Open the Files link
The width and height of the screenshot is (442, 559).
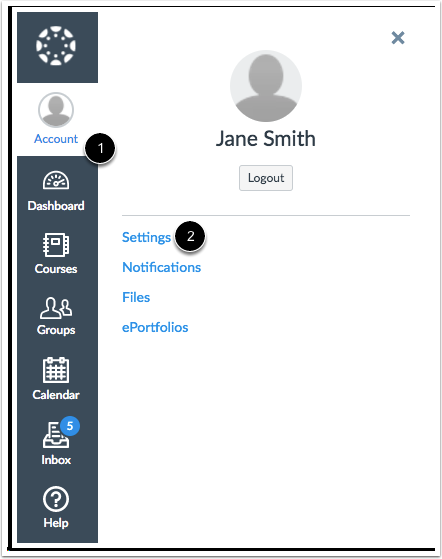tap(136, 297)
